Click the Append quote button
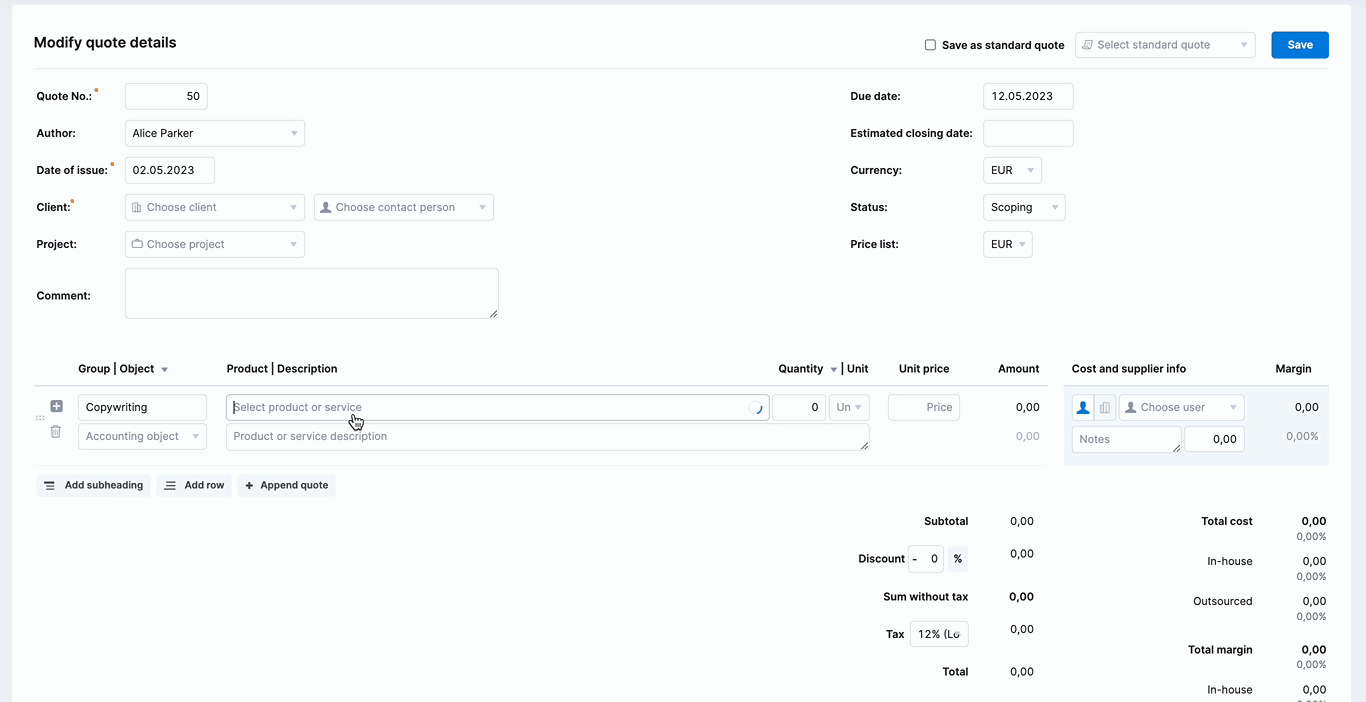The height and width of the screenshot is (702, 1366). click(x=286, y=485)
